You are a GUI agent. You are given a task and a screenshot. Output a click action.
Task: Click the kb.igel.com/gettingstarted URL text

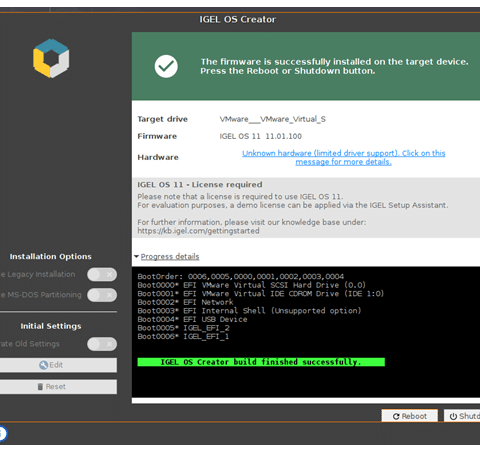pos(198,231)
